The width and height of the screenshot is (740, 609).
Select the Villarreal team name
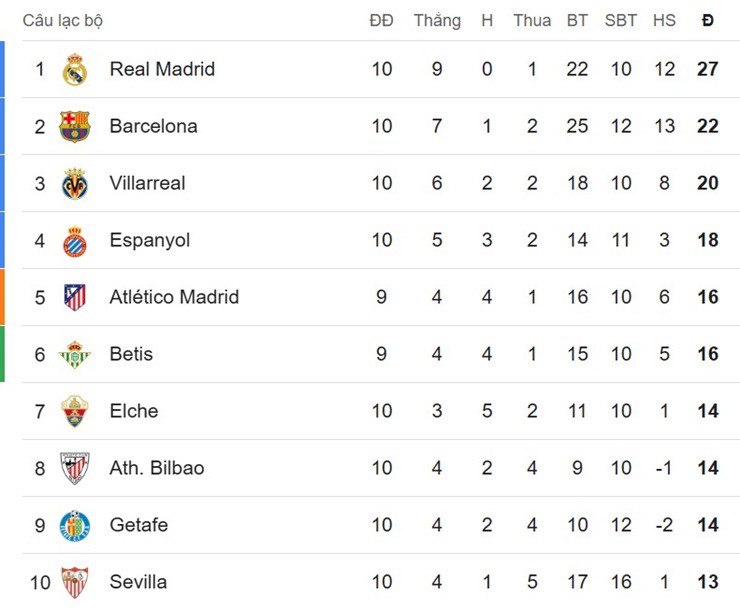(x=147, y=183)
